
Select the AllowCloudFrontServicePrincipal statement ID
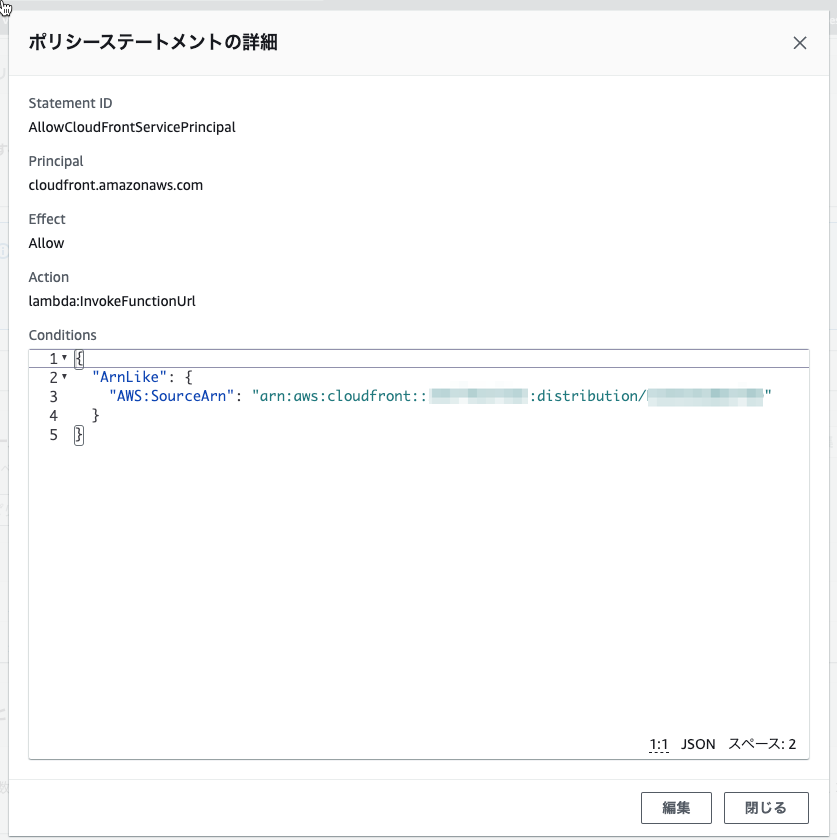coord(132,127)
